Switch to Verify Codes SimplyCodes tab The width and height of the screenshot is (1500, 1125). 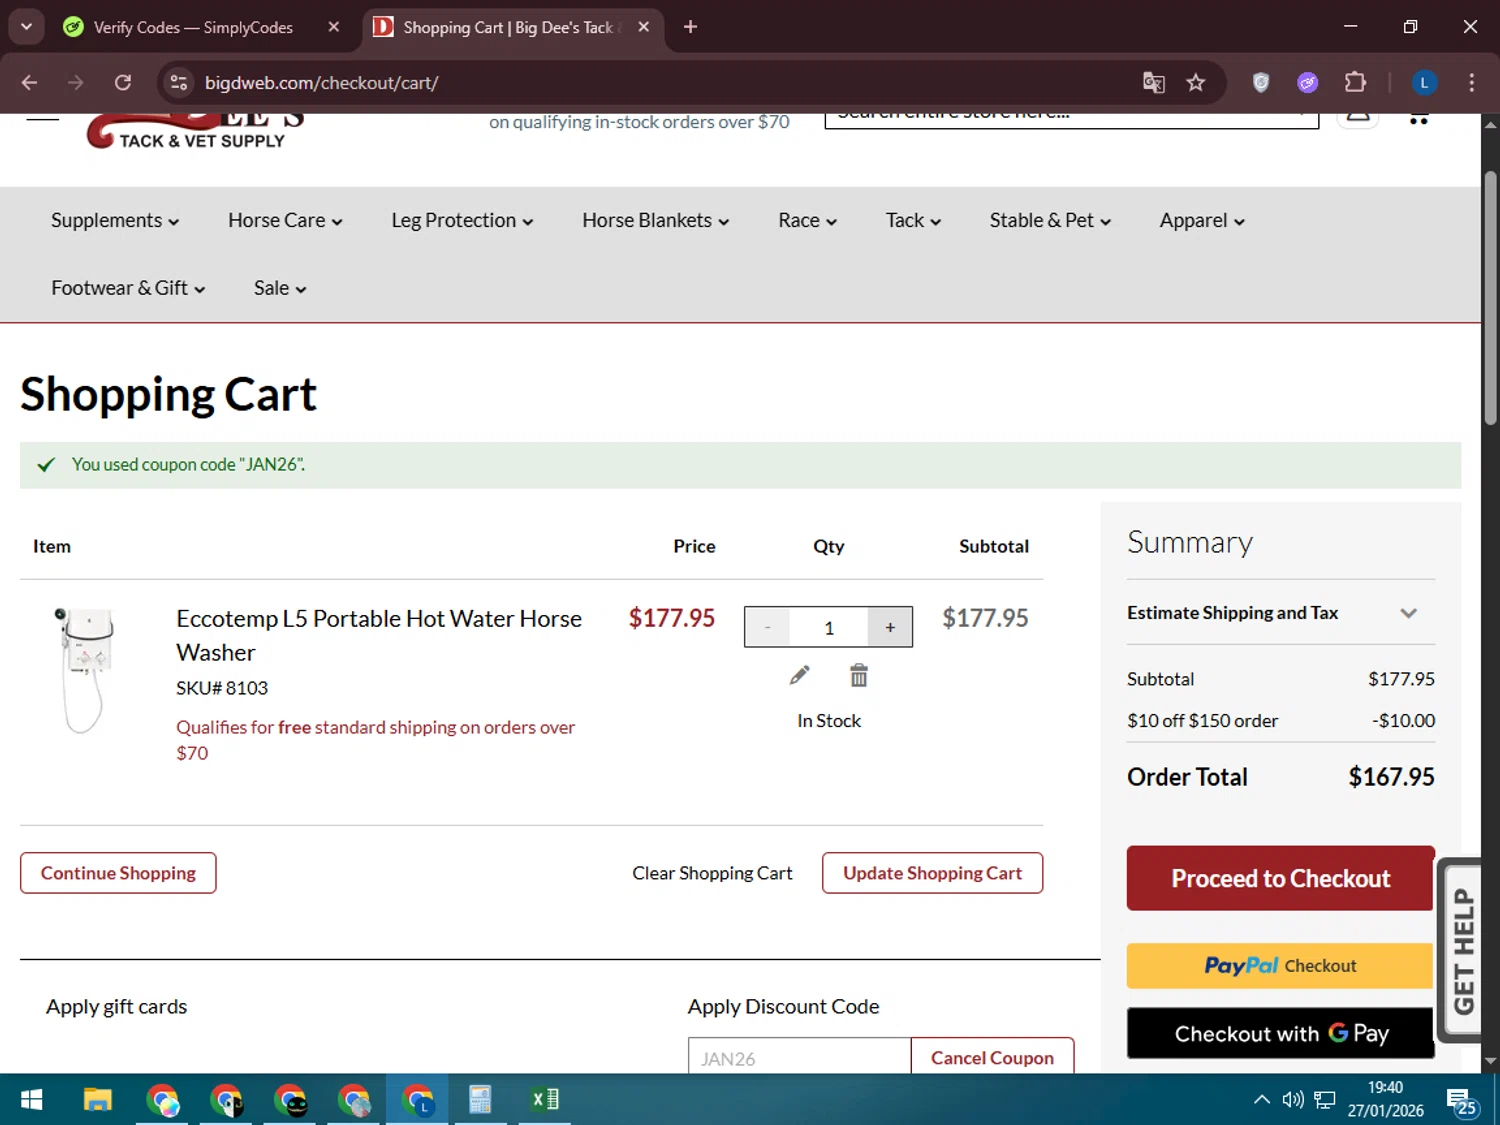pos(193,27)
